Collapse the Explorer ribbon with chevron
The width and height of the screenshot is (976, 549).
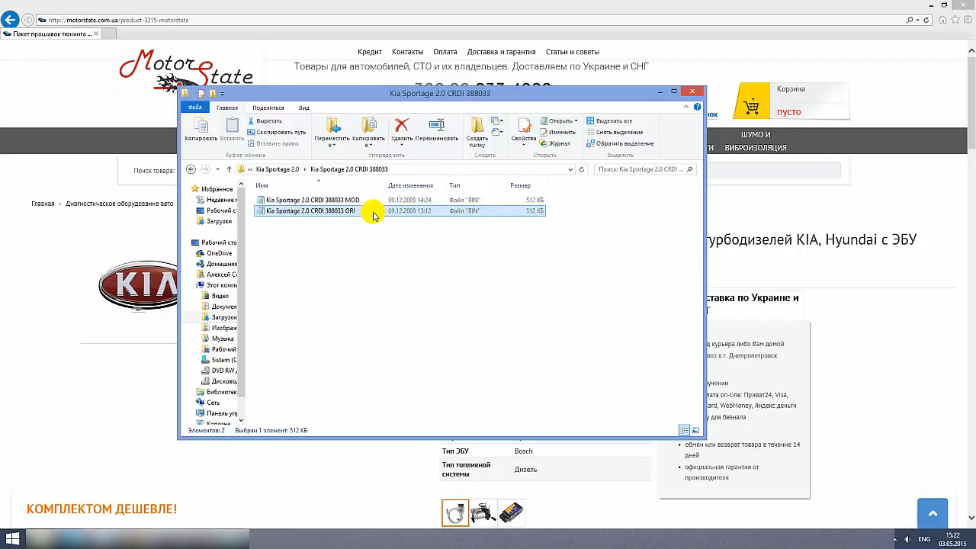(686, 107)
